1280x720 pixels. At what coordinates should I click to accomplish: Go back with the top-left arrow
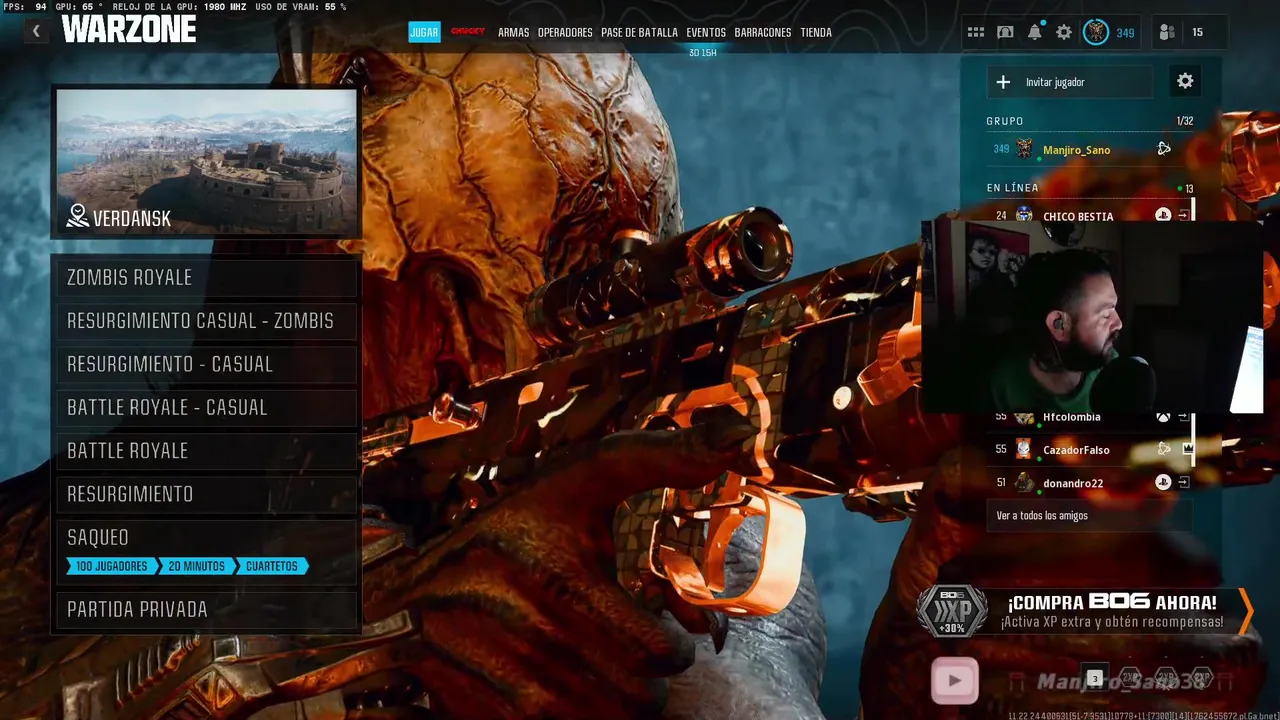point(36,31)
